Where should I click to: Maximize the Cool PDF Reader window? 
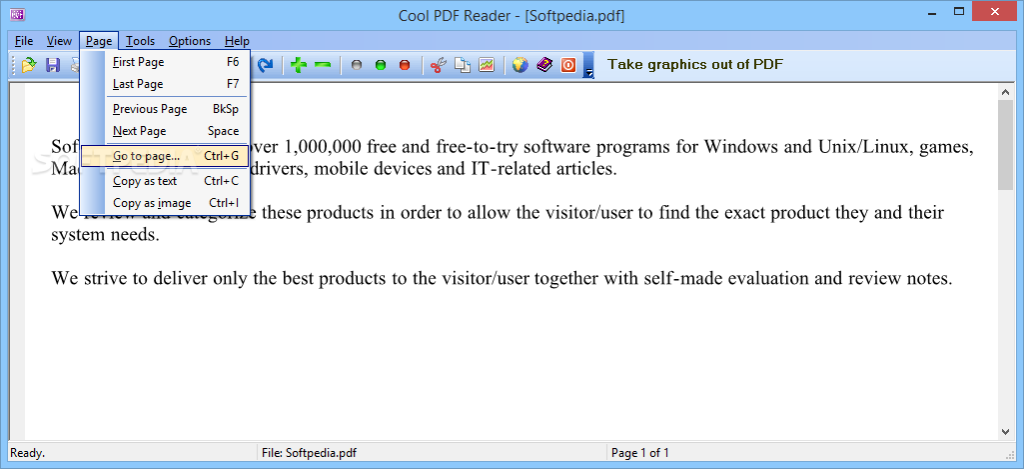pyautogui.click(x=959, y=12)
